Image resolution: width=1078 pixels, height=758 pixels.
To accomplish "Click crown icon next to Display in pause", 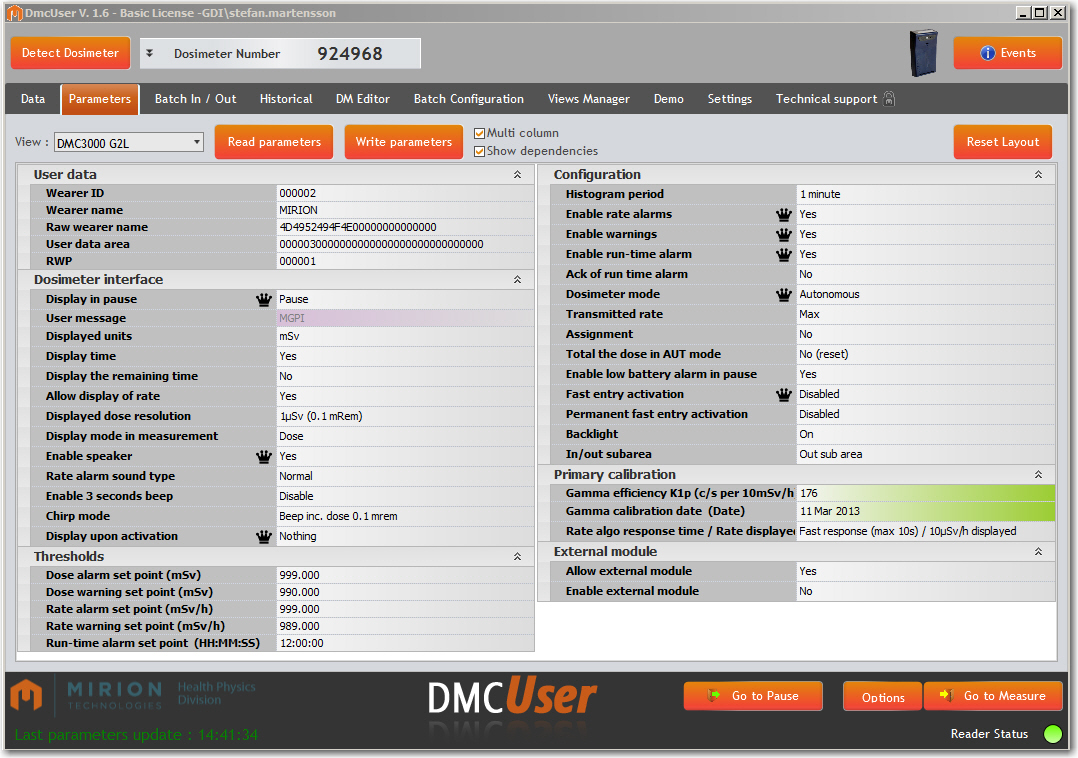I will [264, 299].
